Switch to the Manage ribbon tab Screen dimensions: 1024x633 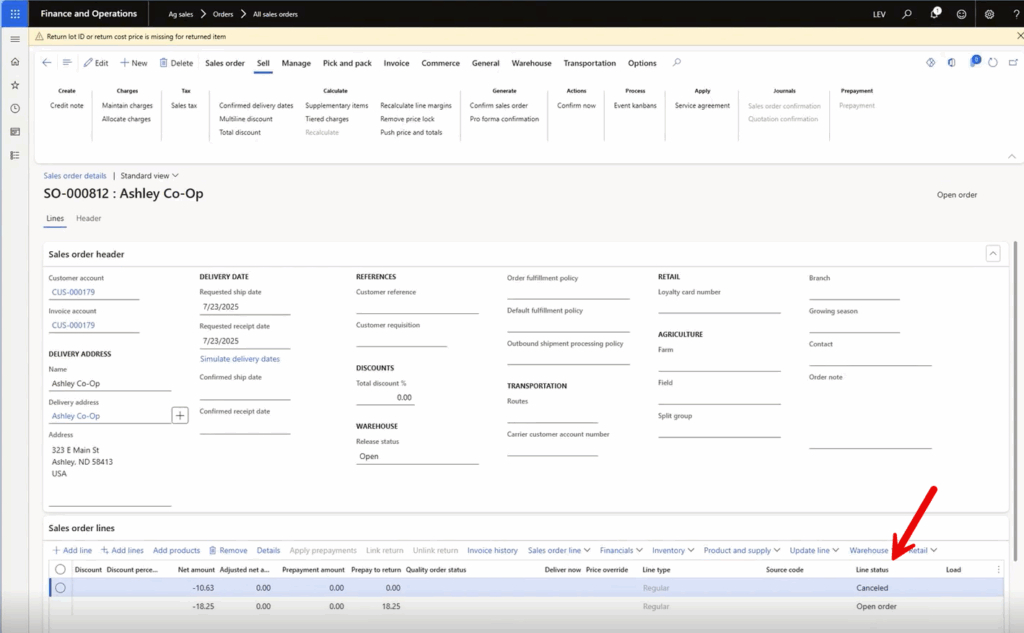pyautogui.click(x=296, y=63)
